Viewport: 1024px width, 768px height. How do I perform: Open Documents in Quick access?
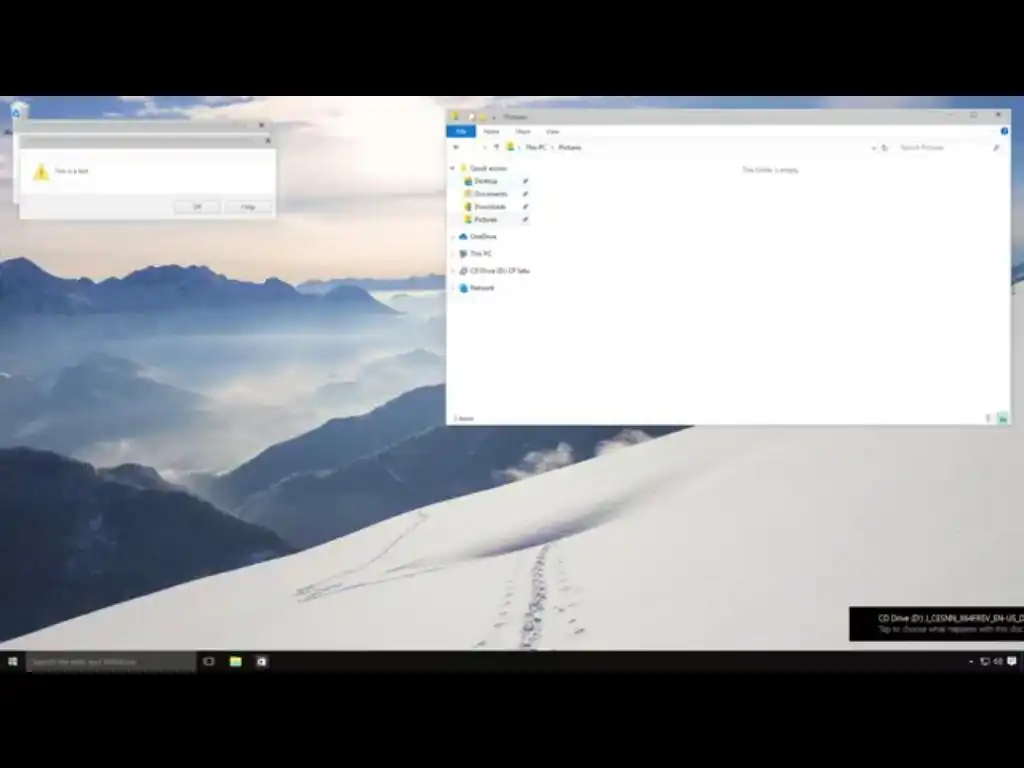tap(485, 194)
